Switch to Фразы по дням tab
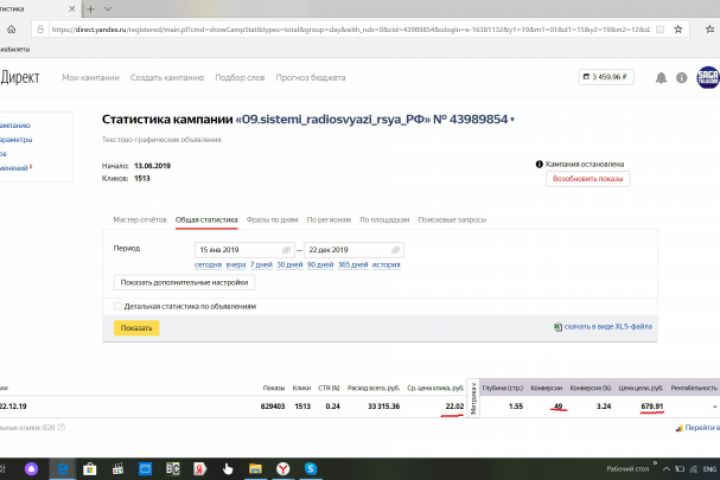Screen dimensions: 720x480 [x=272, y=220]
